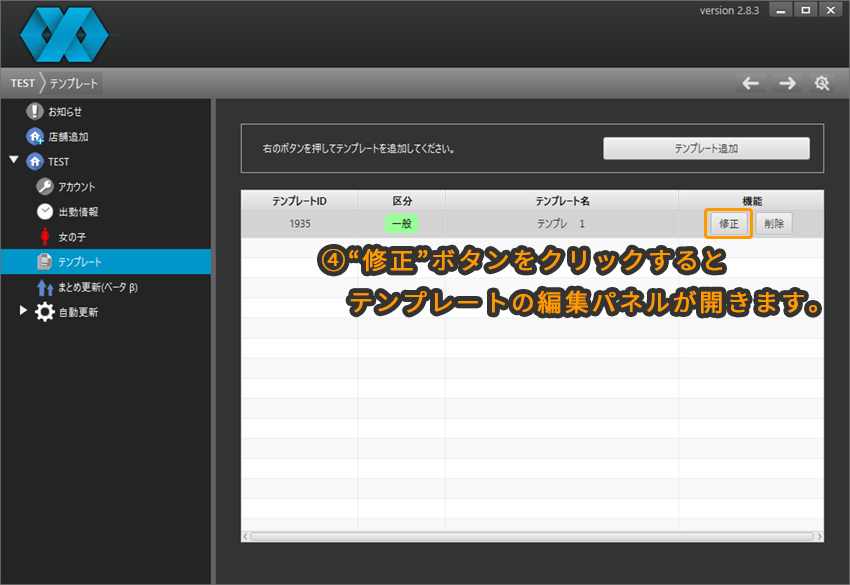Click the お知らせ exclamation icon

coord(35,111)
